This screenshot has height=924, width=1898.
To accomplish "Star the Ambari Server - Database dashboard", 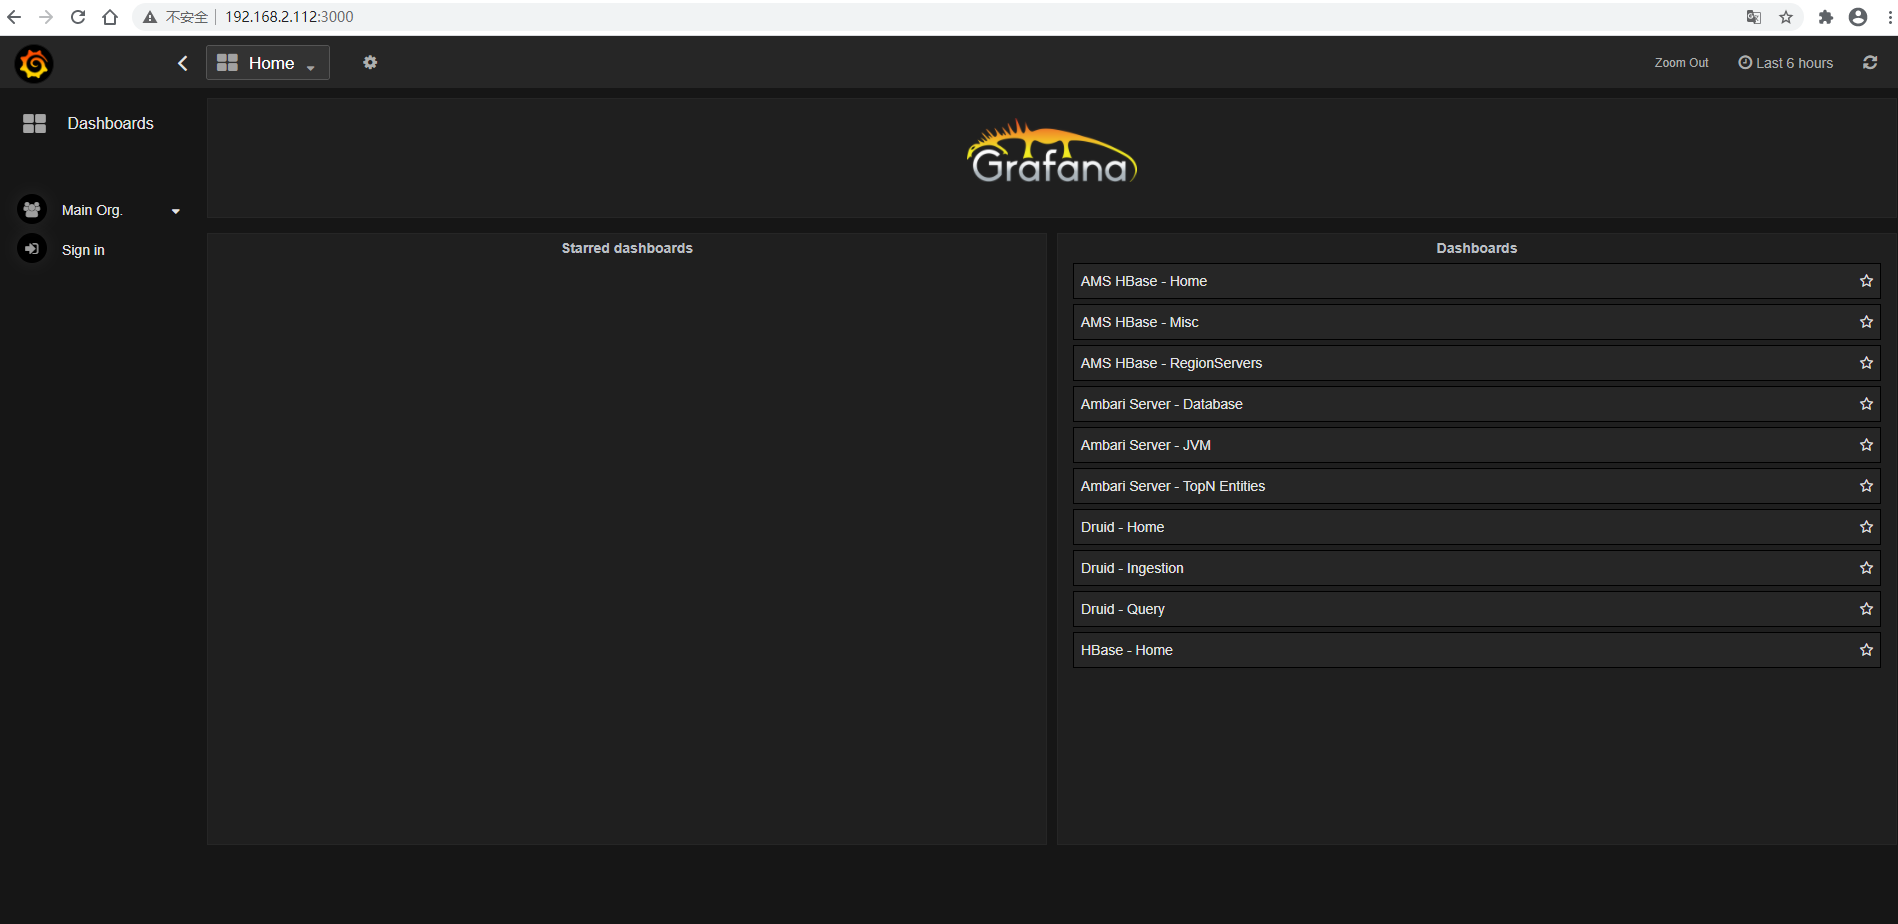I will [1866, 404].
